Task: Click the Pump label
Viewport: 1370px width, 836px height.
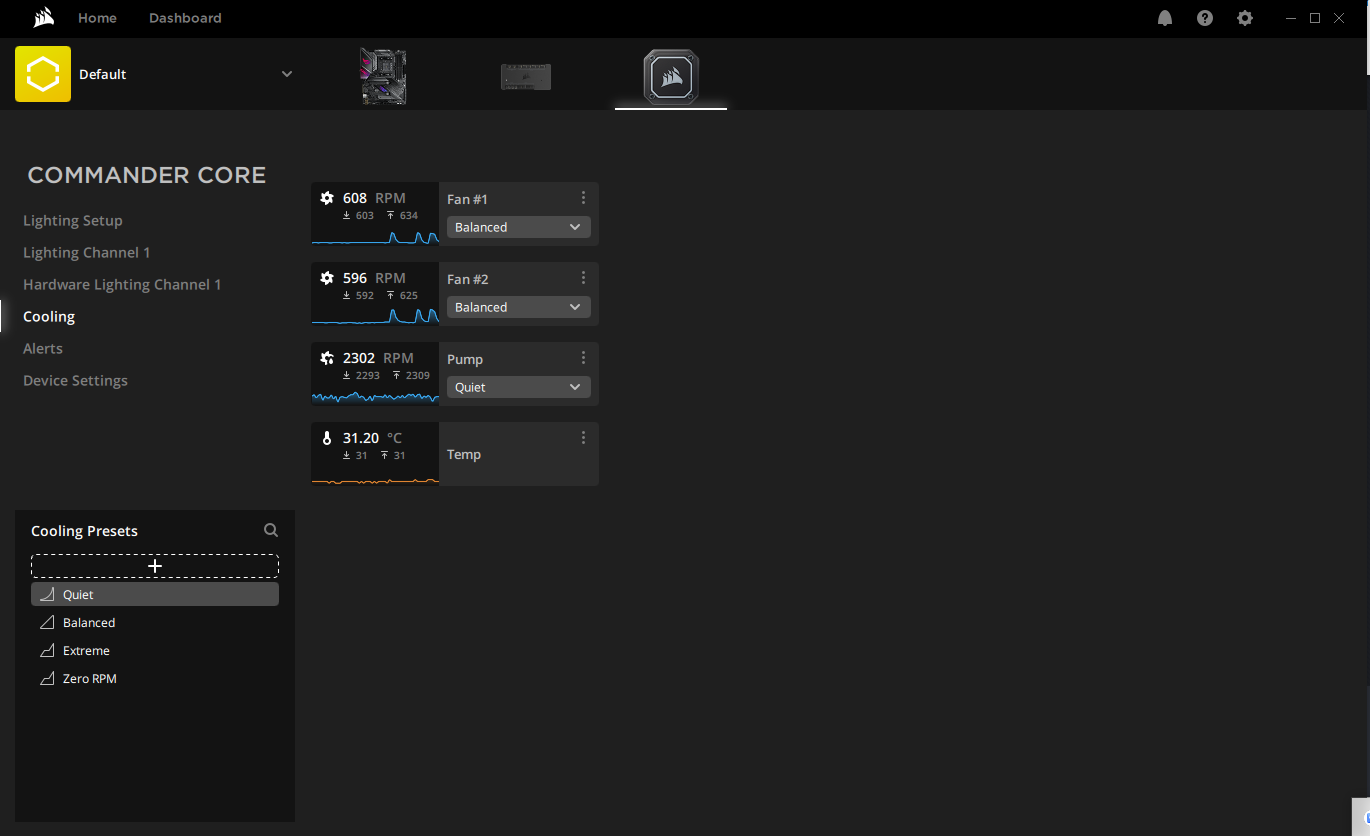Action: point(465,359)
